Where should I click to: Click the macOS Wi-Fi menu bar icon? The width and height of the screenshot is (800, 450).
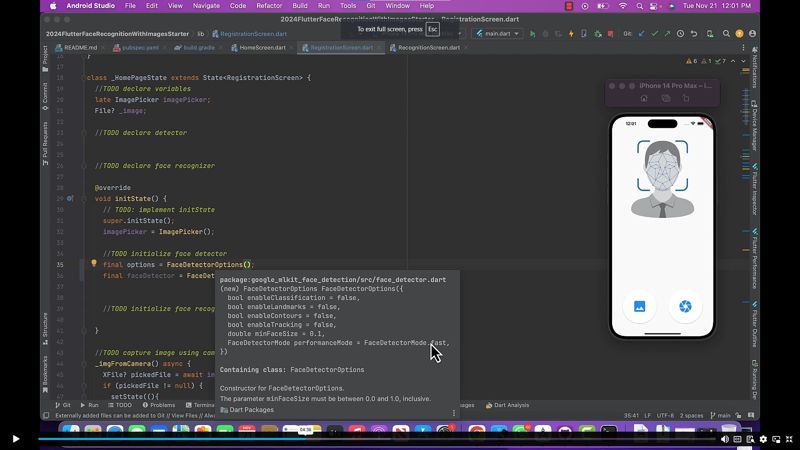pyautogui.click(x=622, y=6)
